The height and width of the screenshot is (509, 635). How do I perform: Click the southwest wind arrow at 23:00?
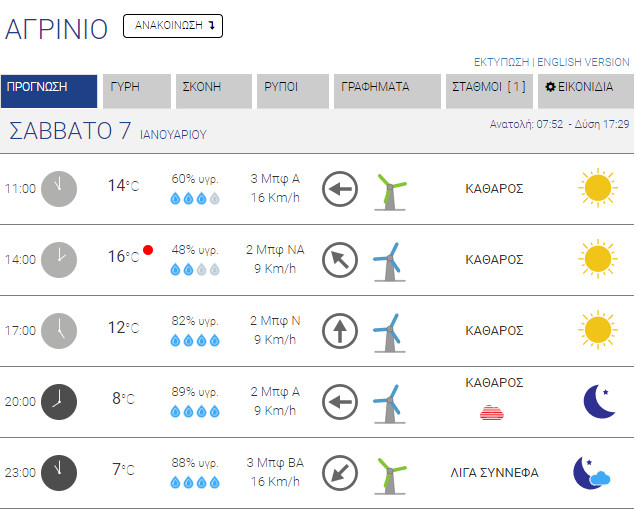point(340,472)
